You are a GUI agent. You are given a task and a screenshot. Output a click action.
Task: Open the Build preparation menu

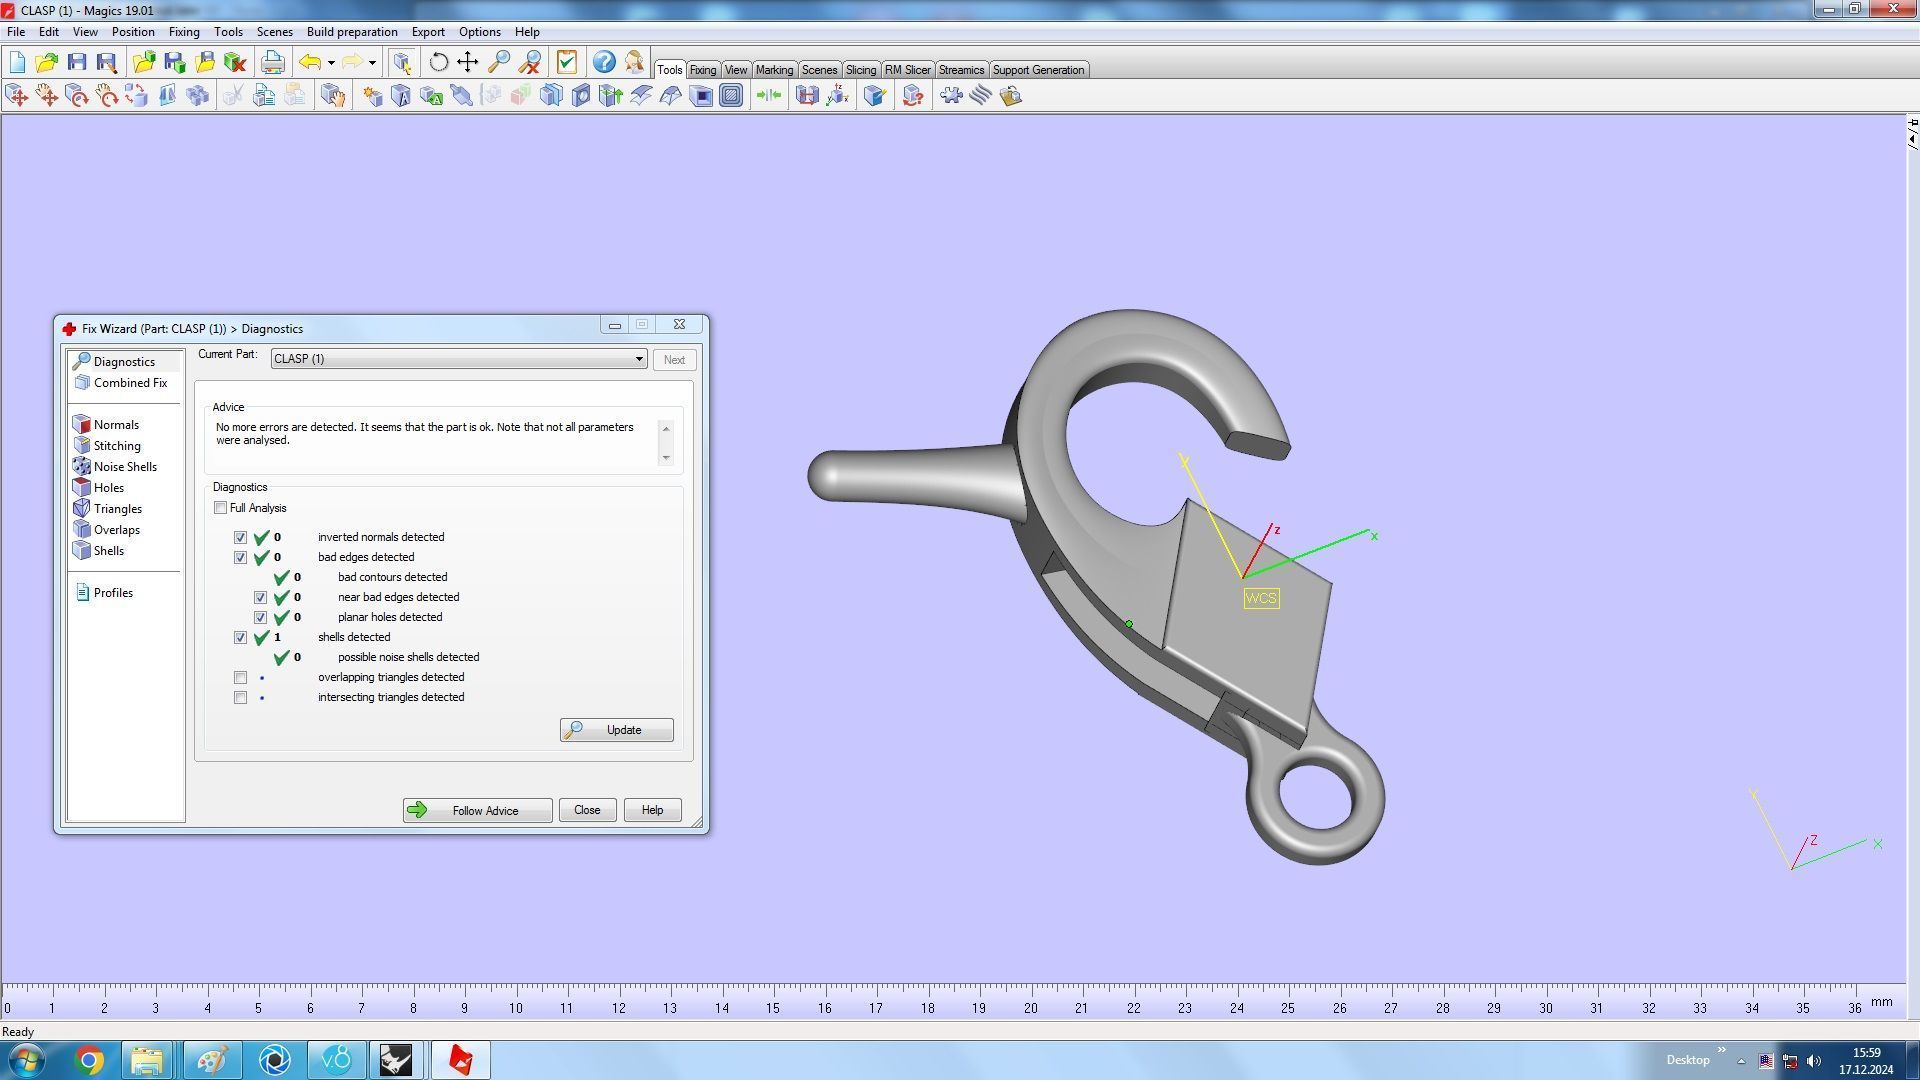tap(351, 32)
